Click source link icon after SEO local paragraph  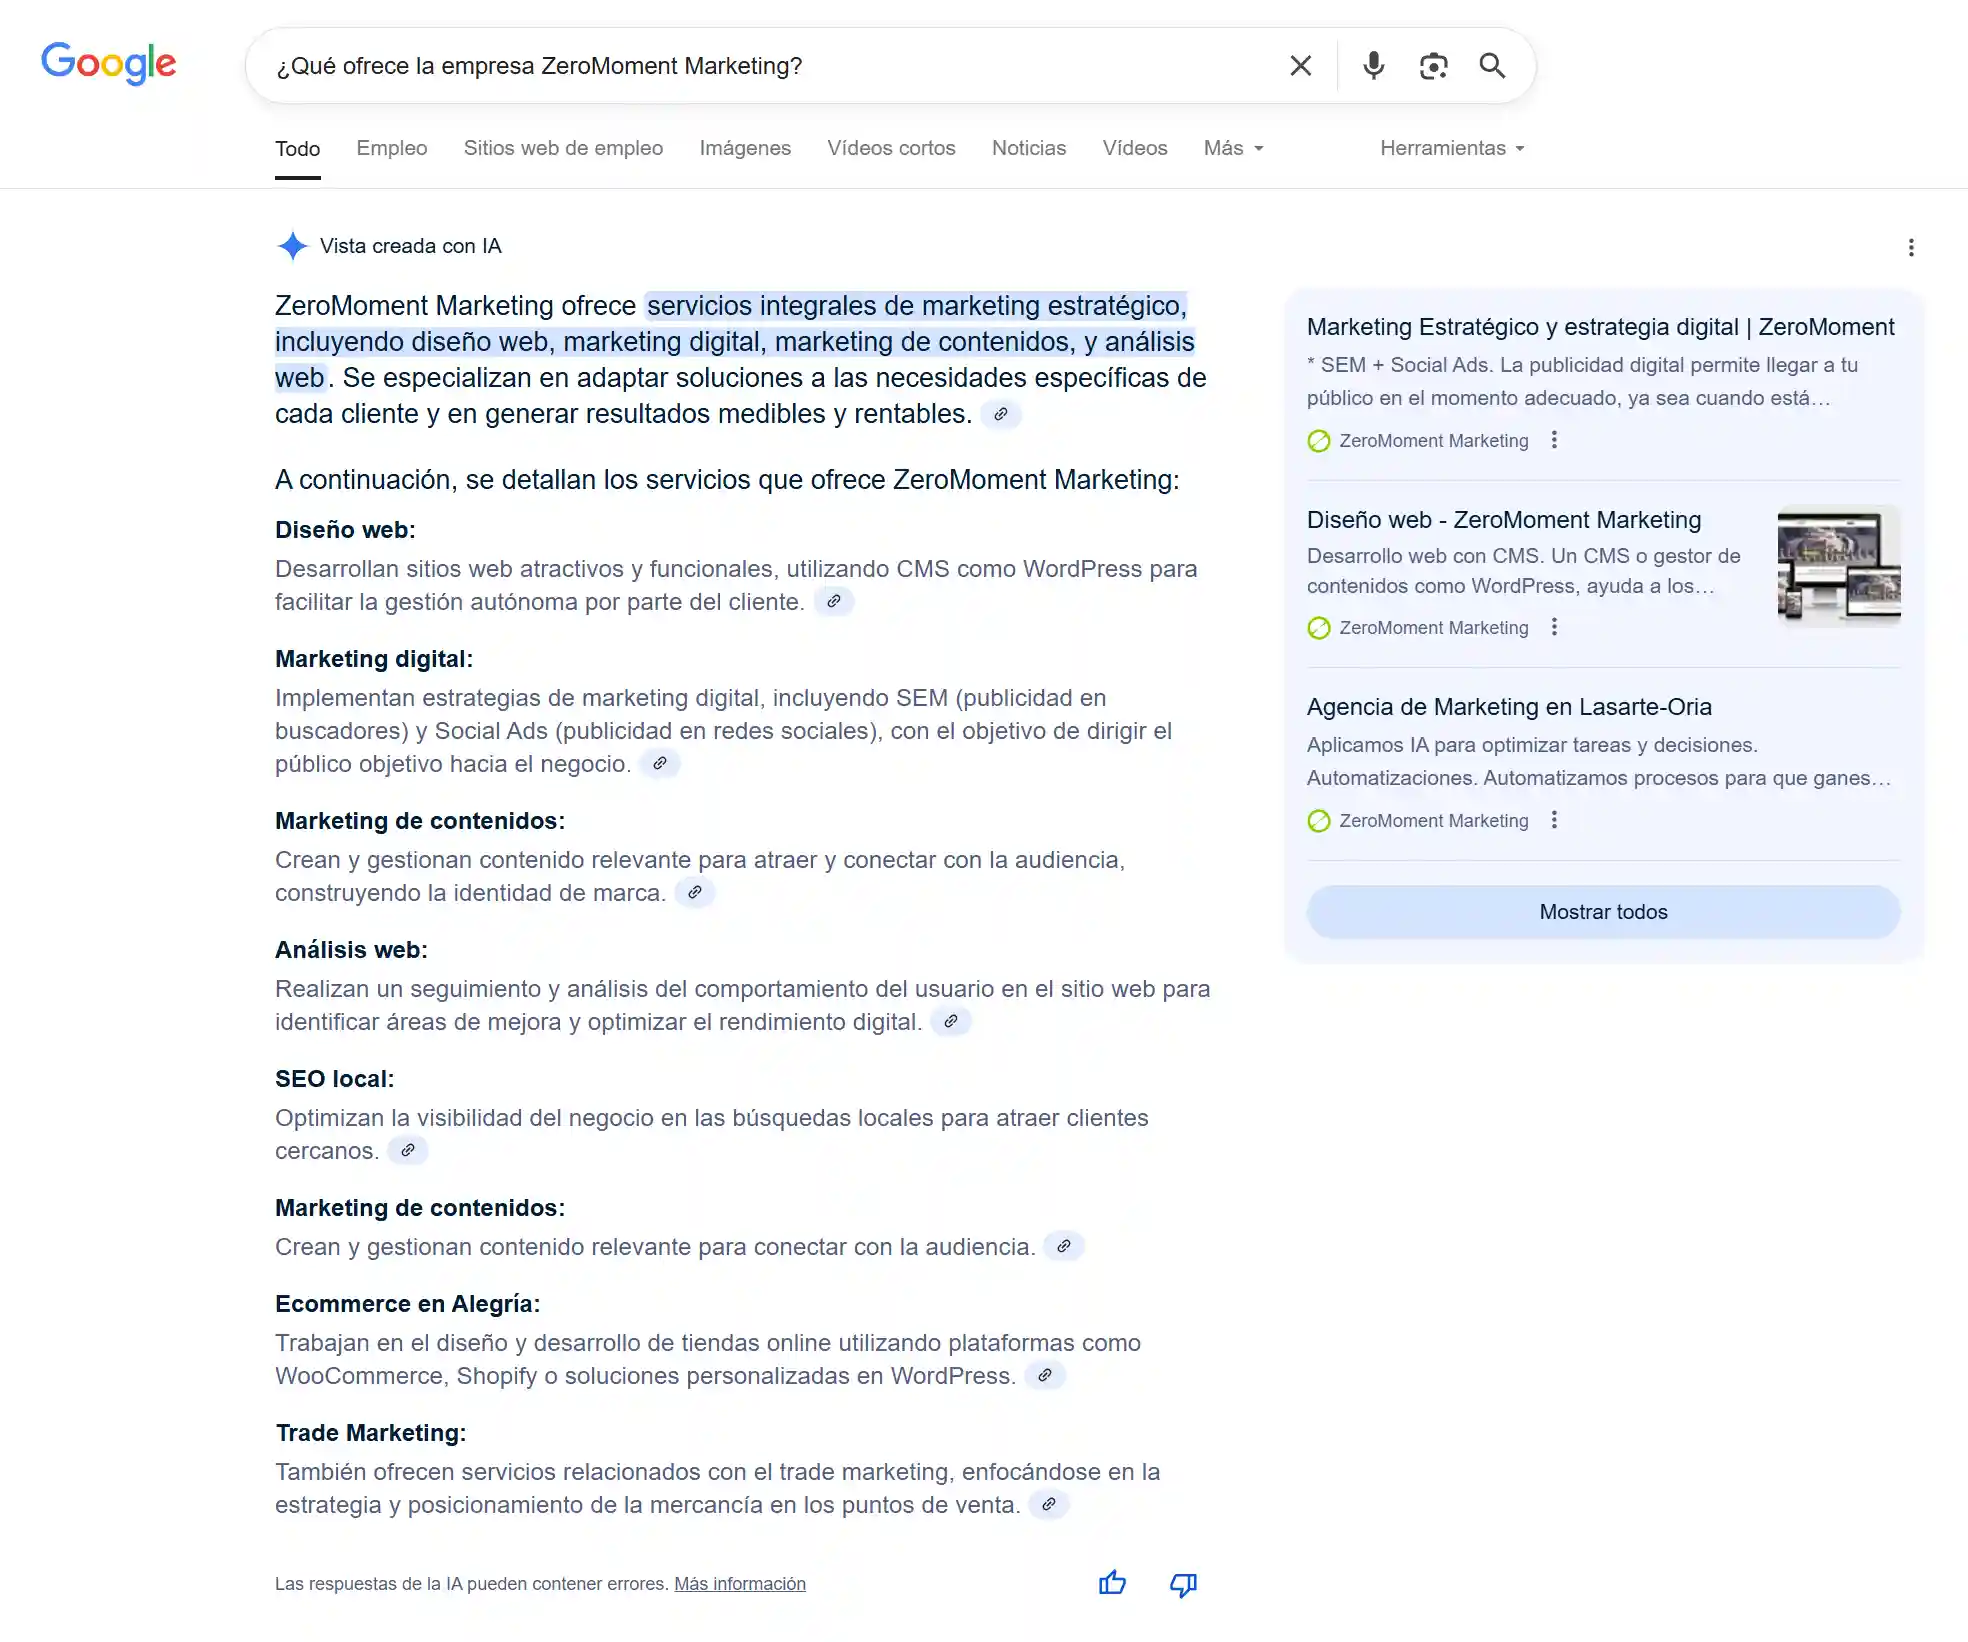pyautogui.click(x=407, y=1150)
